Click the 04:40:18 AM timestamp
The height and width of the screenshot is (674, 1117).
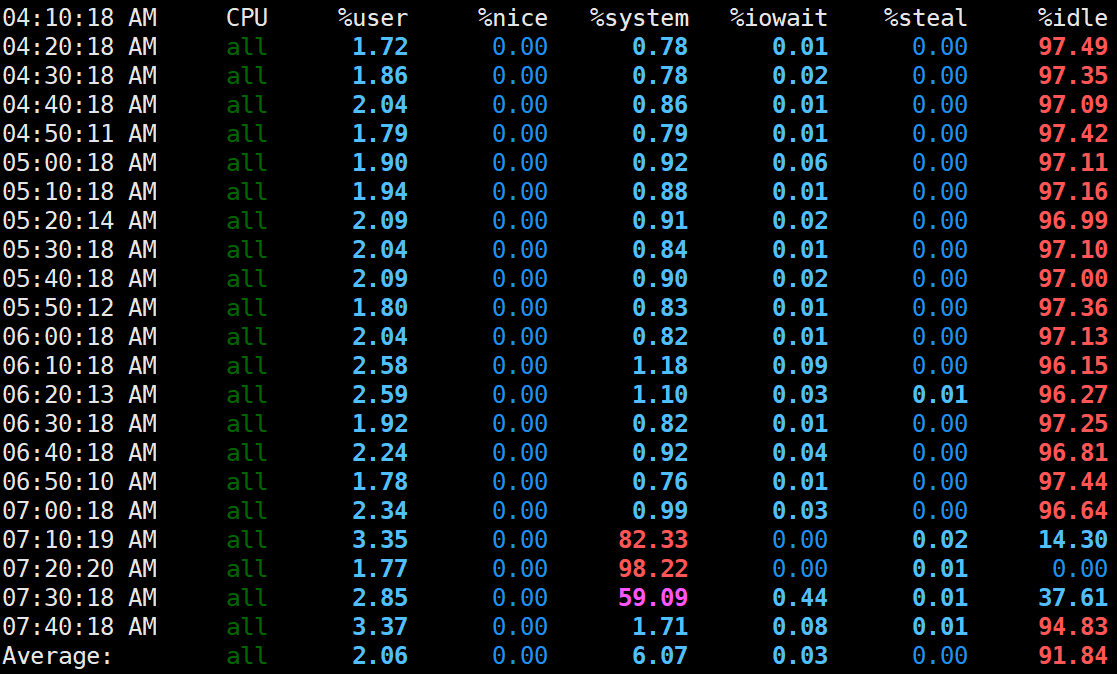coord(80,105)
